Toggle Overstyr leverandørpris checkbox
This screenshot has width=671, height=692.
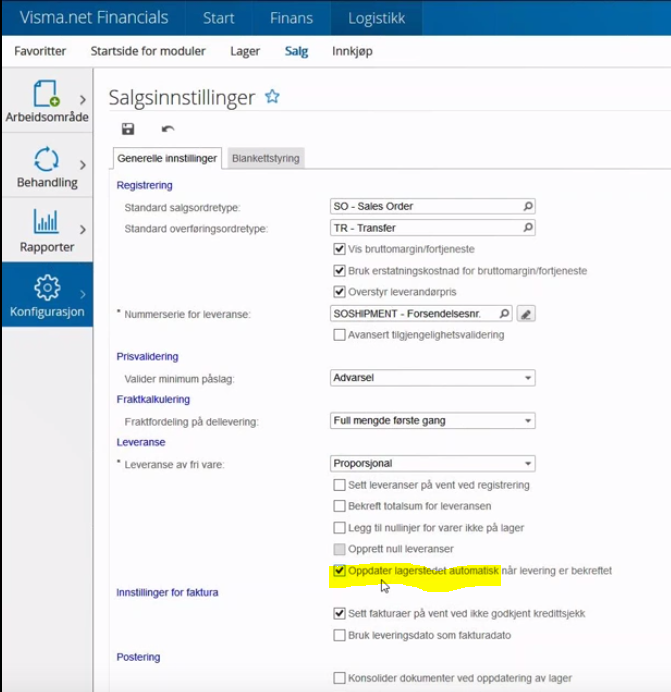tap(339, 292)
